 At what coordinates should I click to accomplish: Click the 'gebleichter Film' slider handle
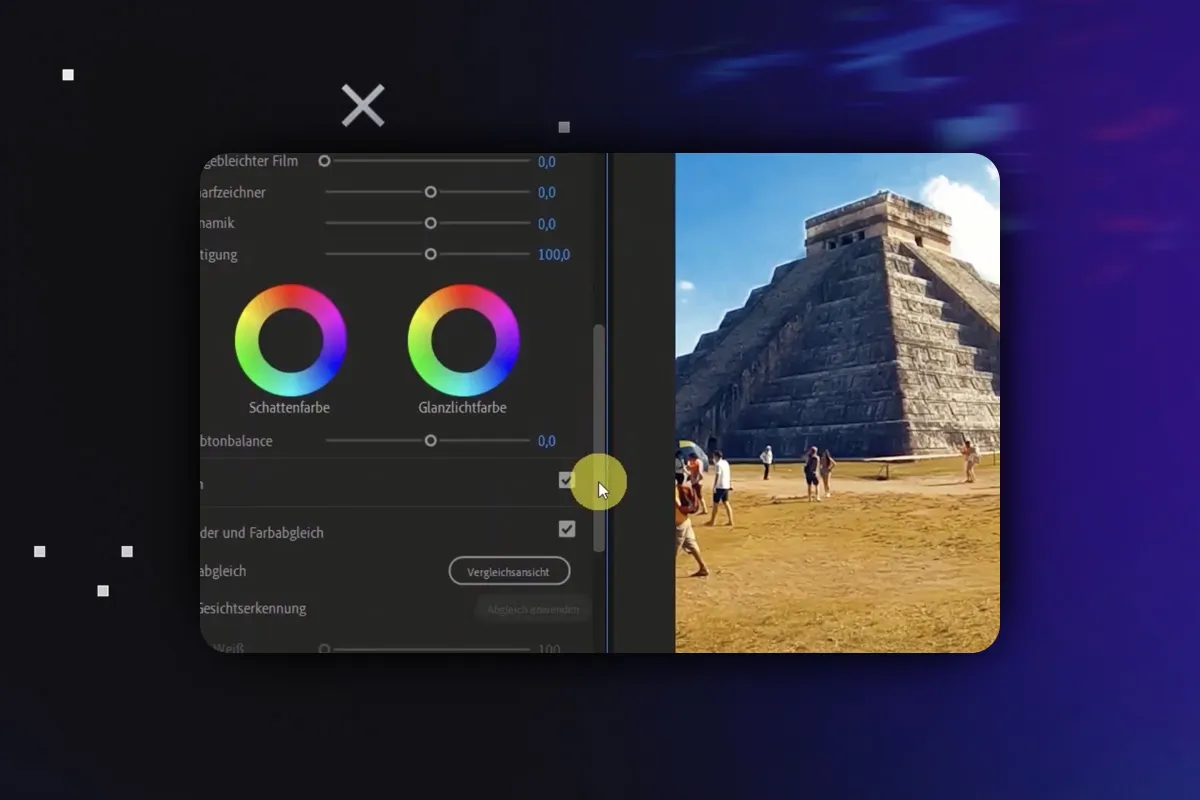click(324, 161)
